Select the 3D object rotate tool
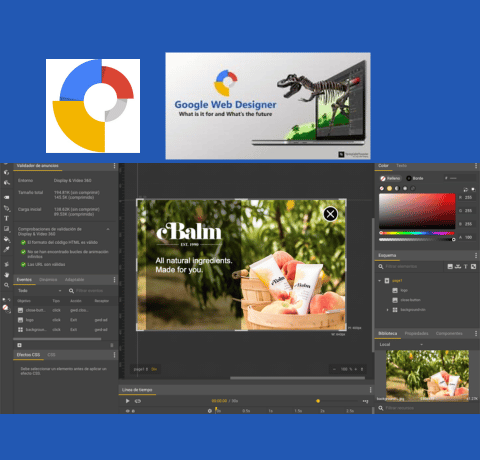Viewport: 480px width, 460px height. coord(6,173)
